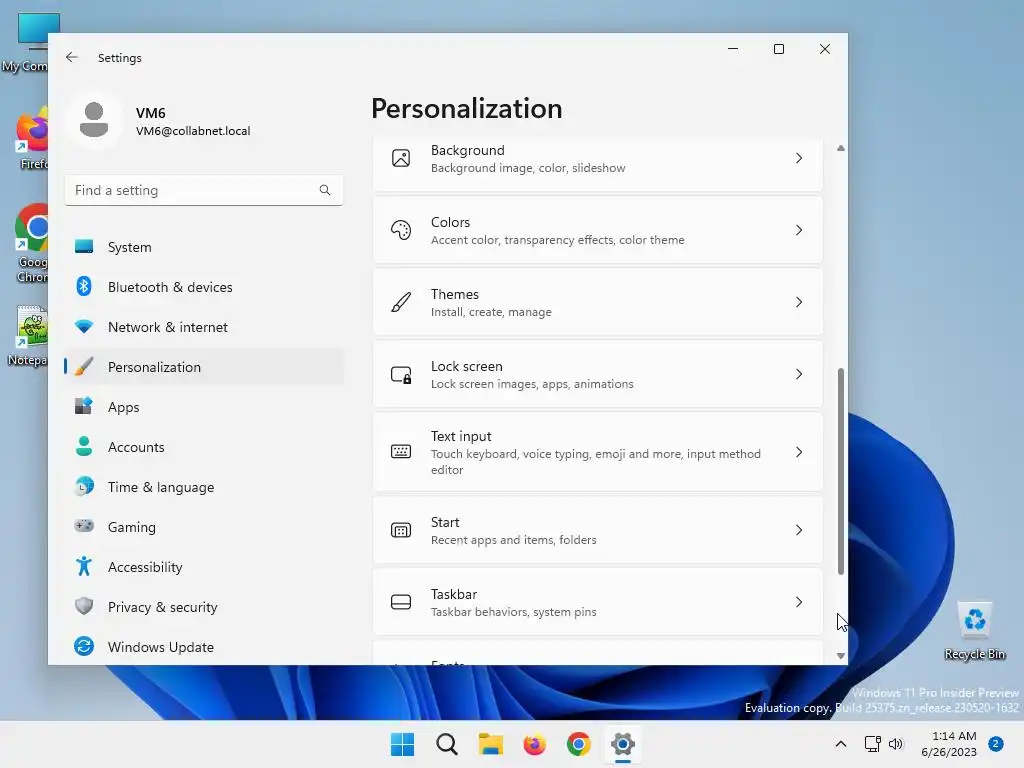Click the Text input keyboard icon

[401, 451]
